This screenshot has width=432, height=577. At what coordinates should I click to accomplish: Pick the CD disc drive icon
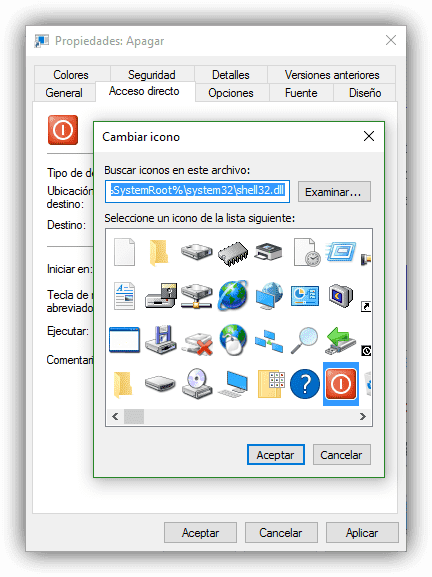pos(197,384)
